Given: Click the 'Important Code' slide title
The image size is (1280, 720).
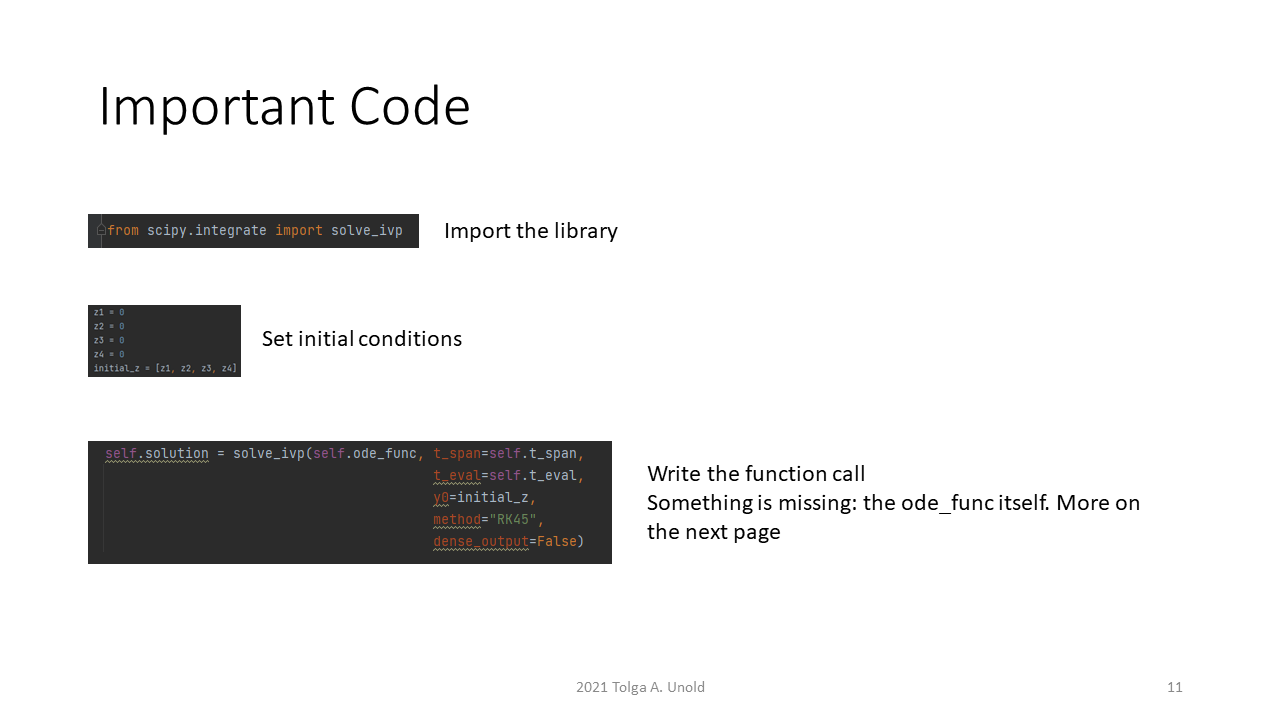Looking at the screenshot, I should 284,106.
